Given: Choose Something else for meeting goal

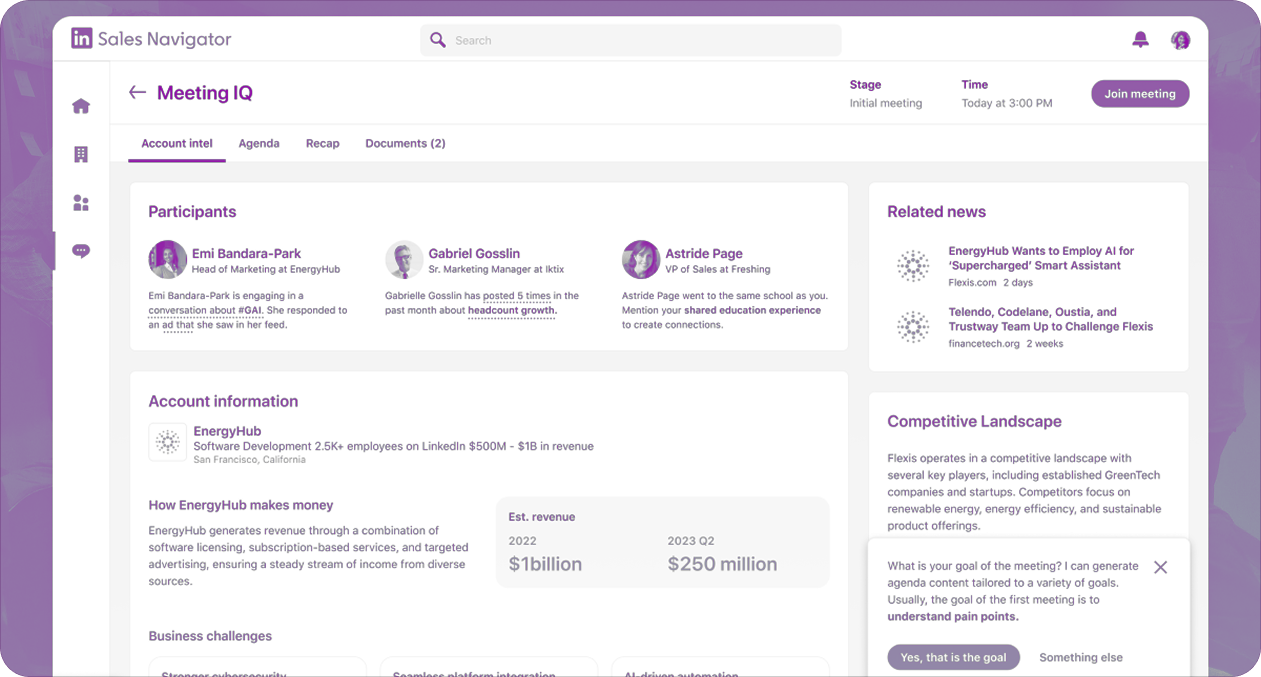Looking at the screenshot, I should [1081, 657].
